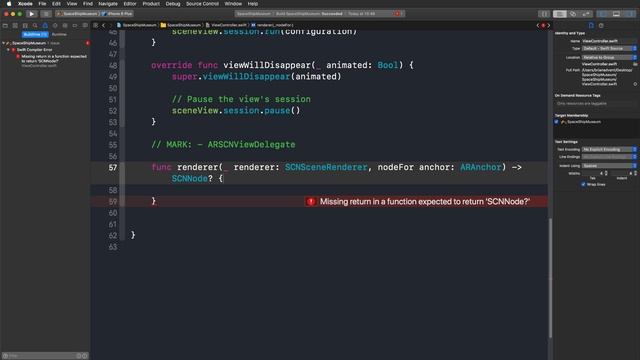Show the Quick Help inspector icon
The image size is (640, 360).
coord(601,25)
